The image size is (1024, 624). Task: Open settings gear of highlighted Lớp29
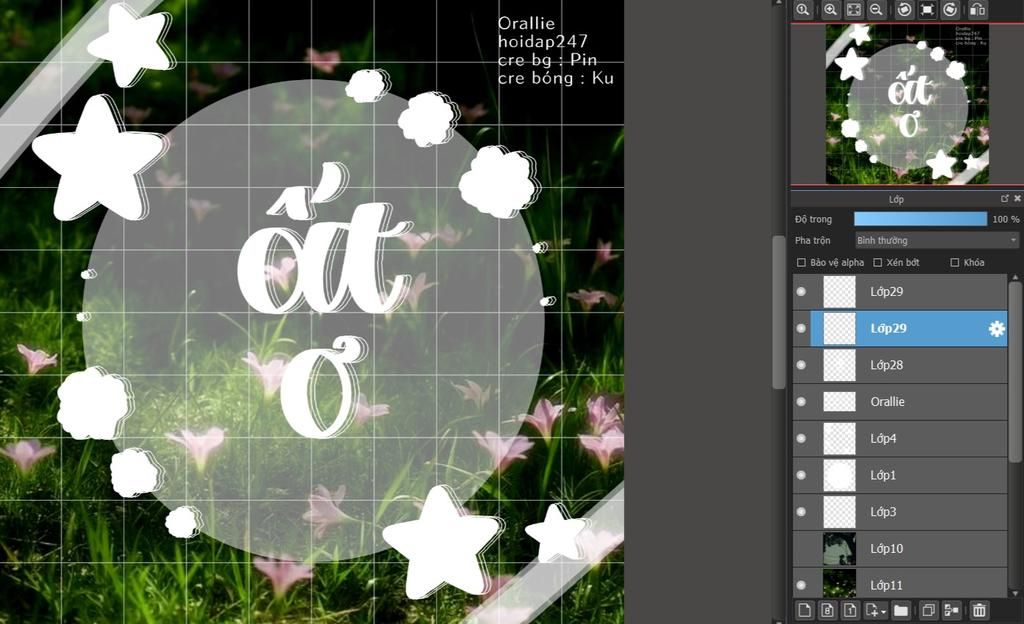coord(997,328)
